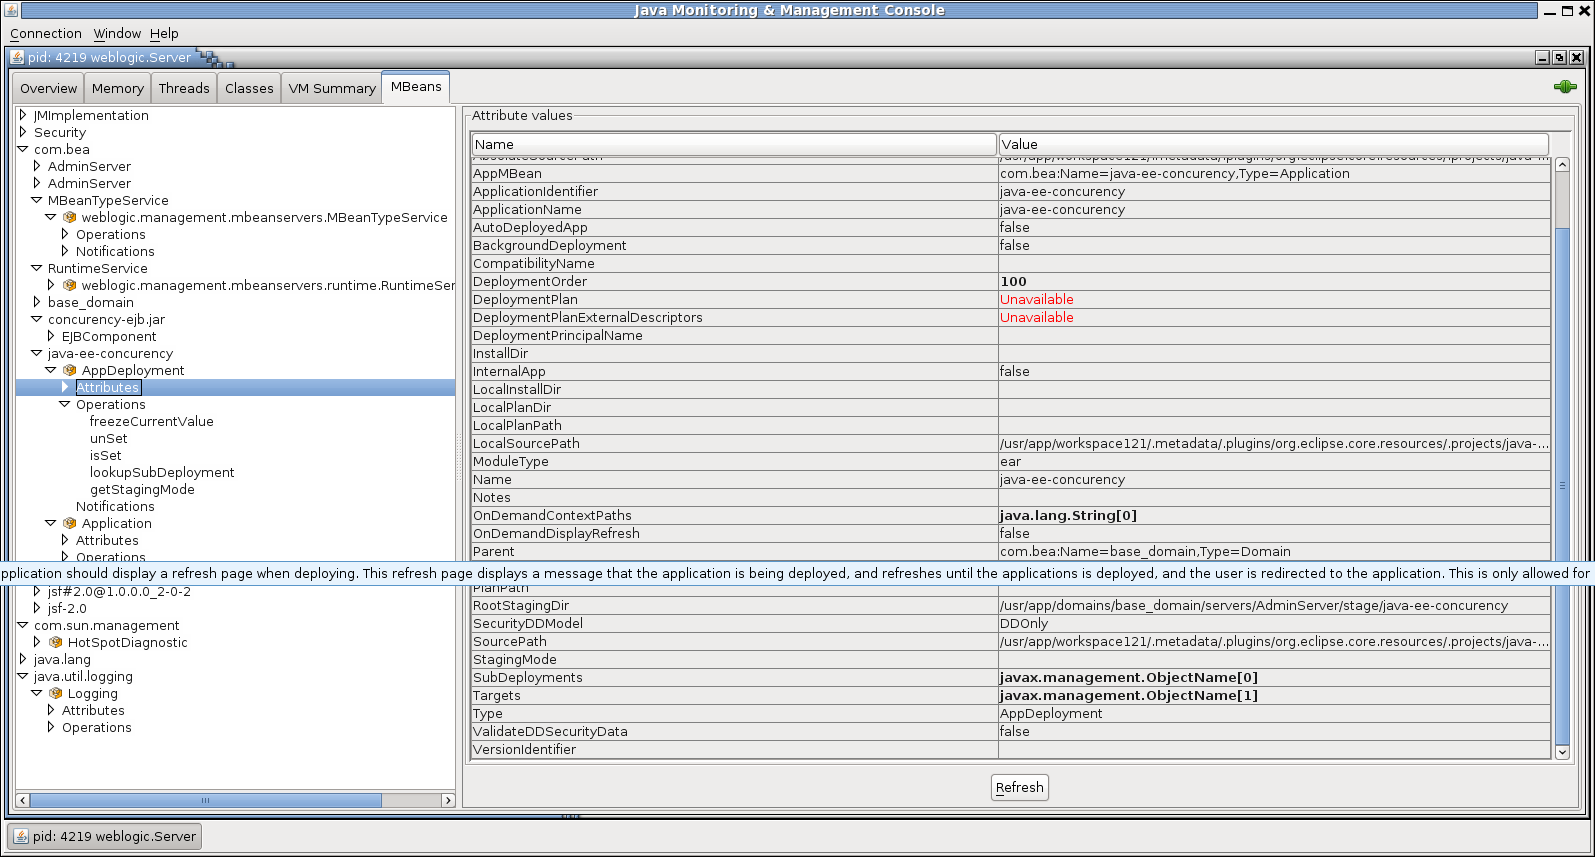Click the HotSpotDiagnostic bean icon
Viewport: 1595px width, 857px height.
[55, 642]
